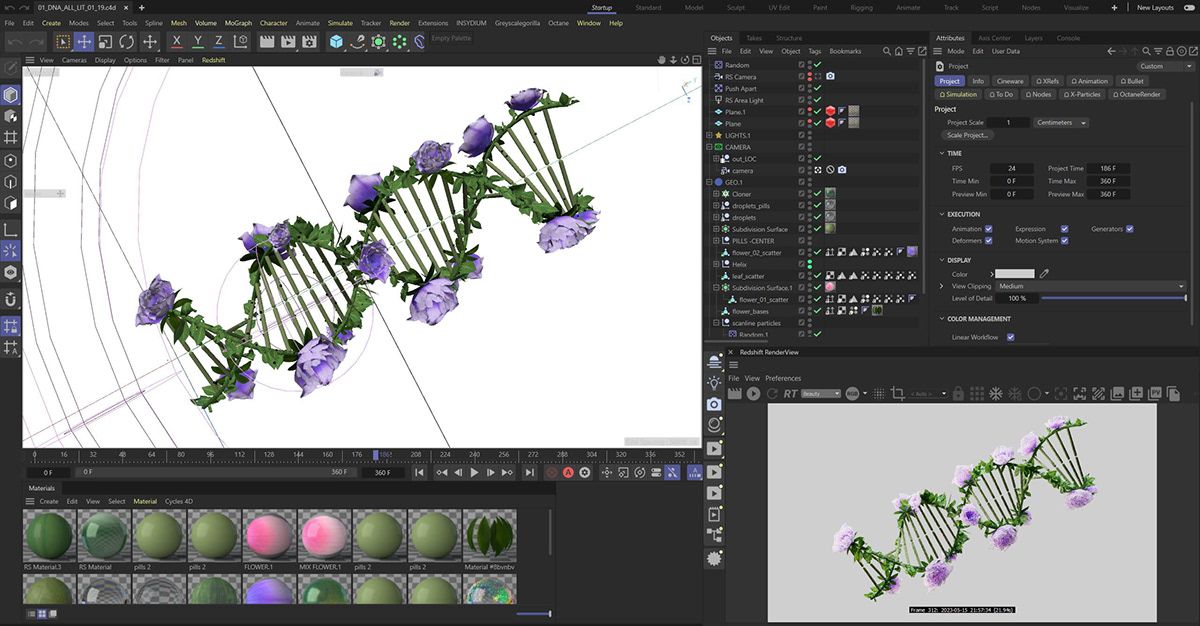Click the Scale Project... button

click(x=967, y=135)
